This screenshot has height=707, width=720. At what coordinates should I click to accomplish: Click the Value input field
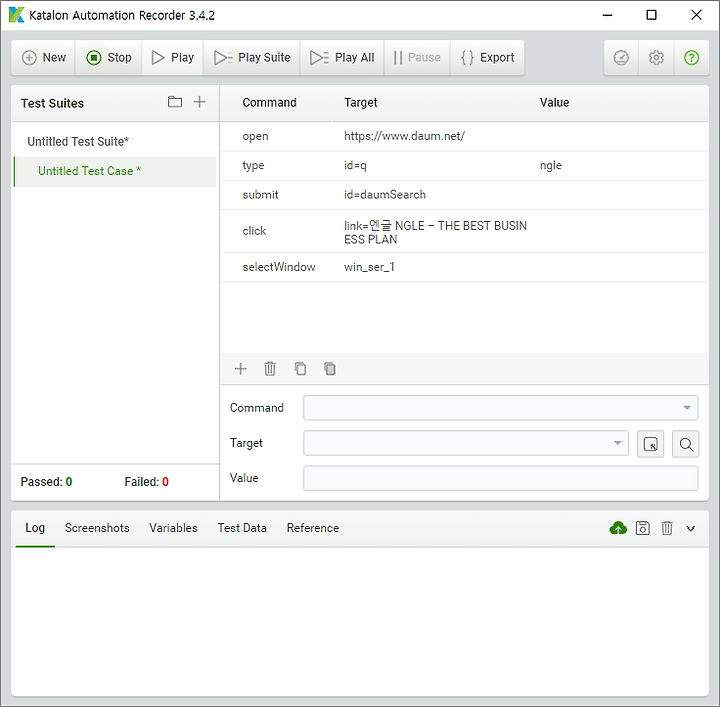coord(501,478)
